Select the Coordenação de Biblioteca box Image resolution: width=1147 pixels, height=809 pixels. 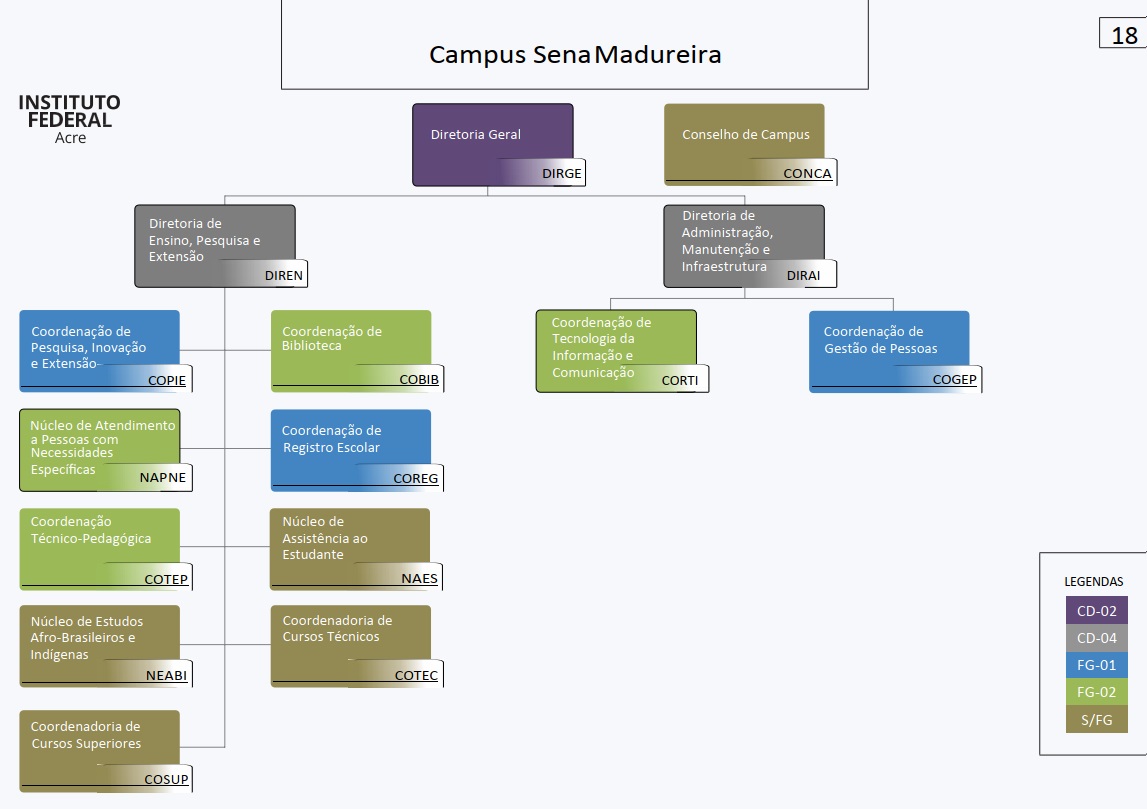coord(351,350)
